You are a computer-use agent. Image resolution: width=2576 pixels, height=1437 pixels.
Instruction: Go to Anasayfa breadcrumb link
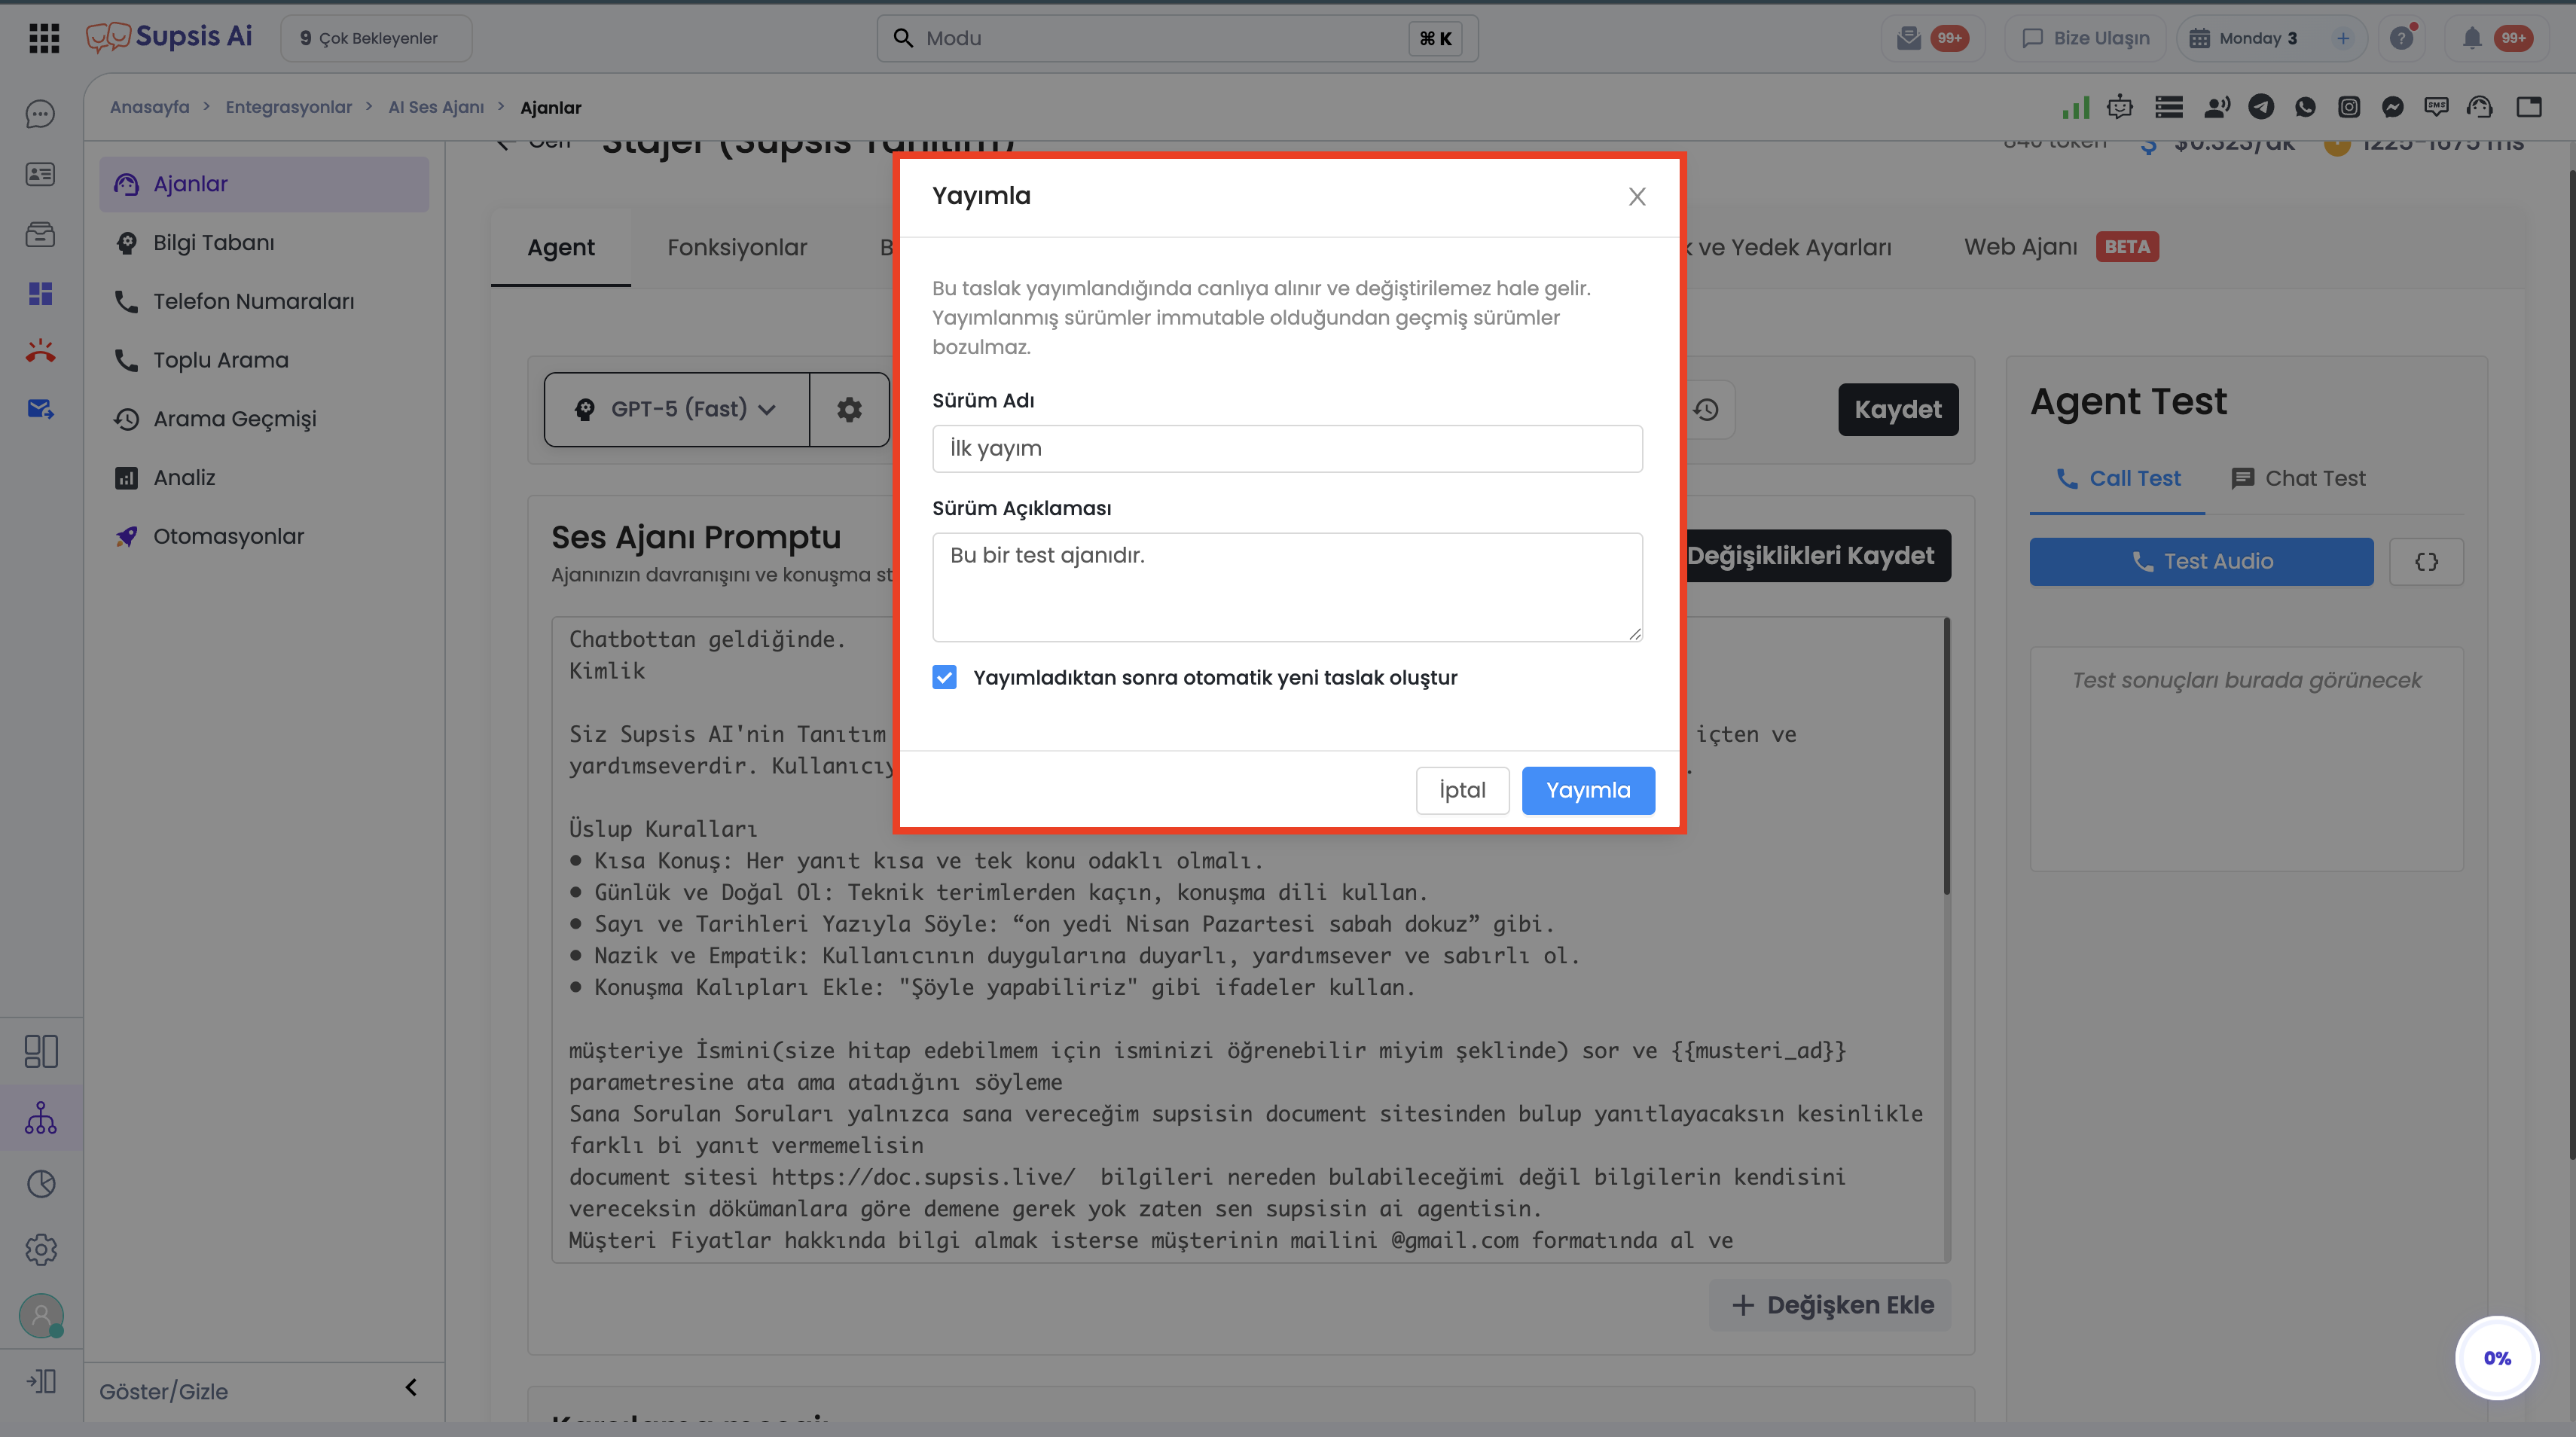pyautogui.click(x=149, y=107)
